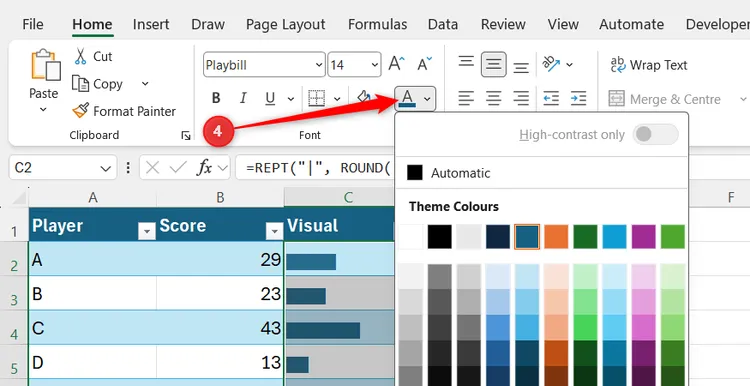
Task: Click the Decrease Indent icon
Action: point(551,99)
